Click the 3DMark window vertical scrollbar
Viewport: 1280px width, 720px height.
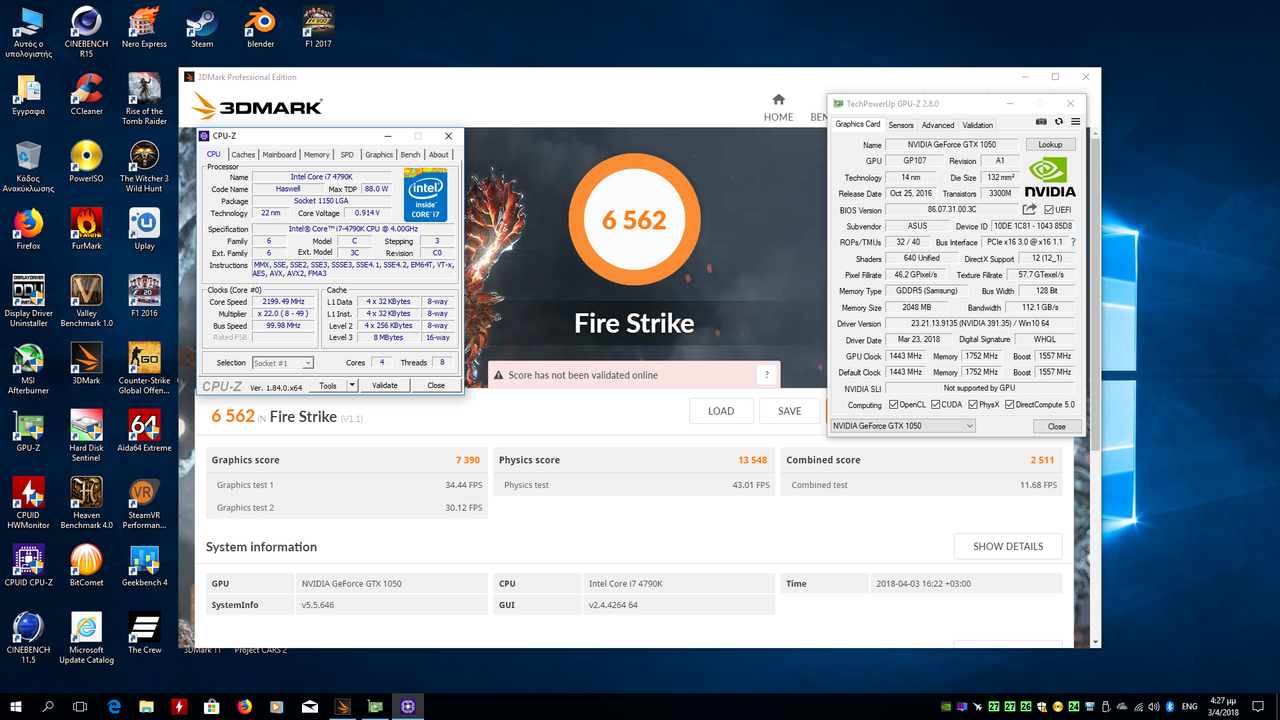[1096, 390]
